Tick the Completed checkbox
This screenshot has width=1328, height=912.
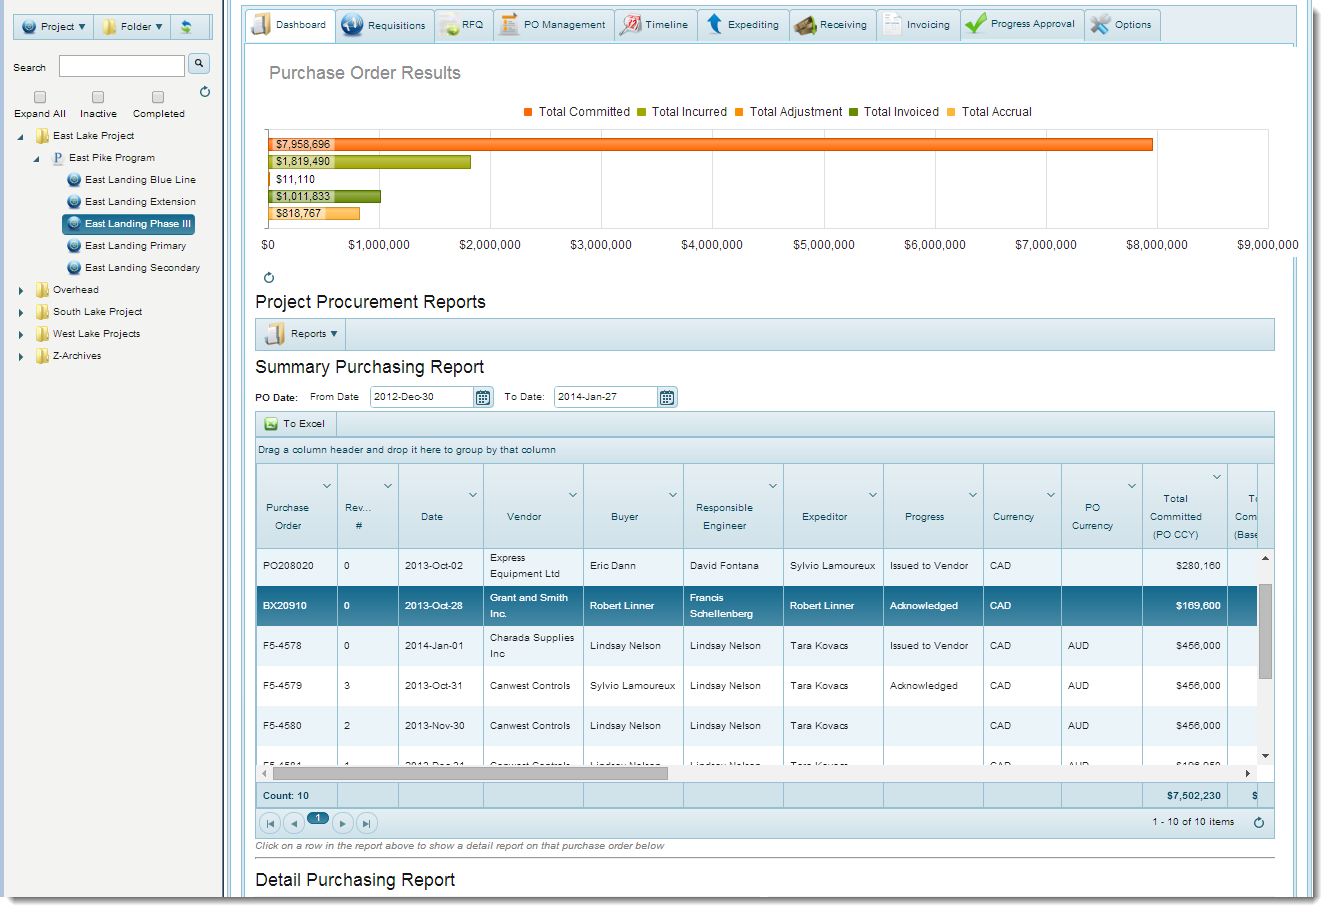tap(158, 97)
